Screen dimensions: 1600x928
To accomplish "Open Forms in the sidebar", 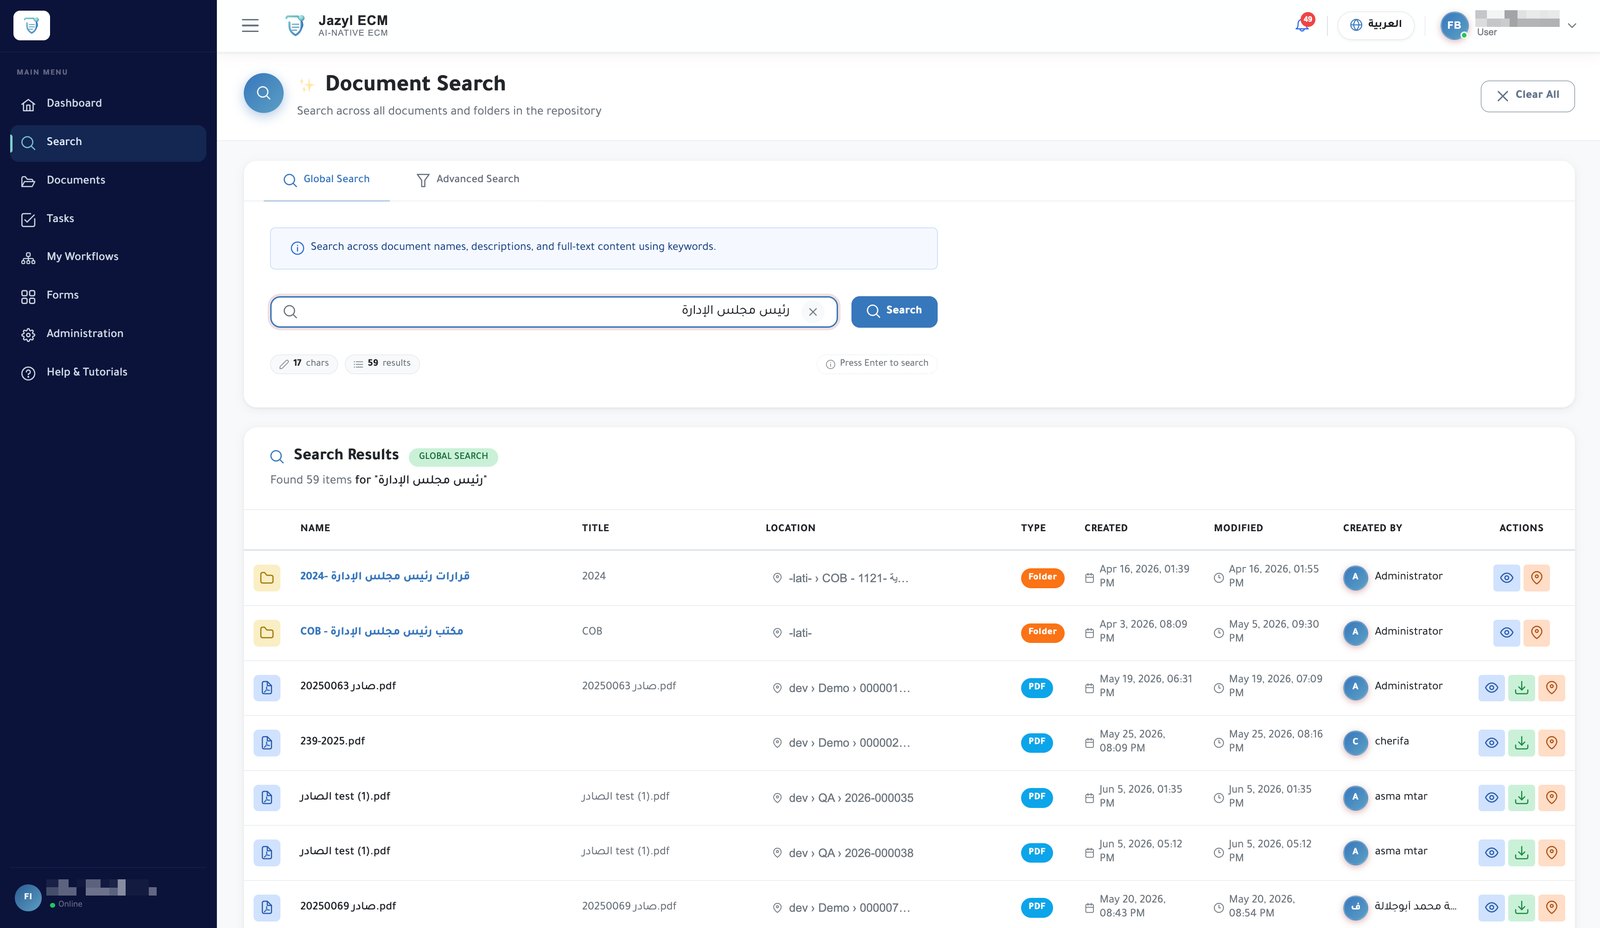I will click(108, 296).
